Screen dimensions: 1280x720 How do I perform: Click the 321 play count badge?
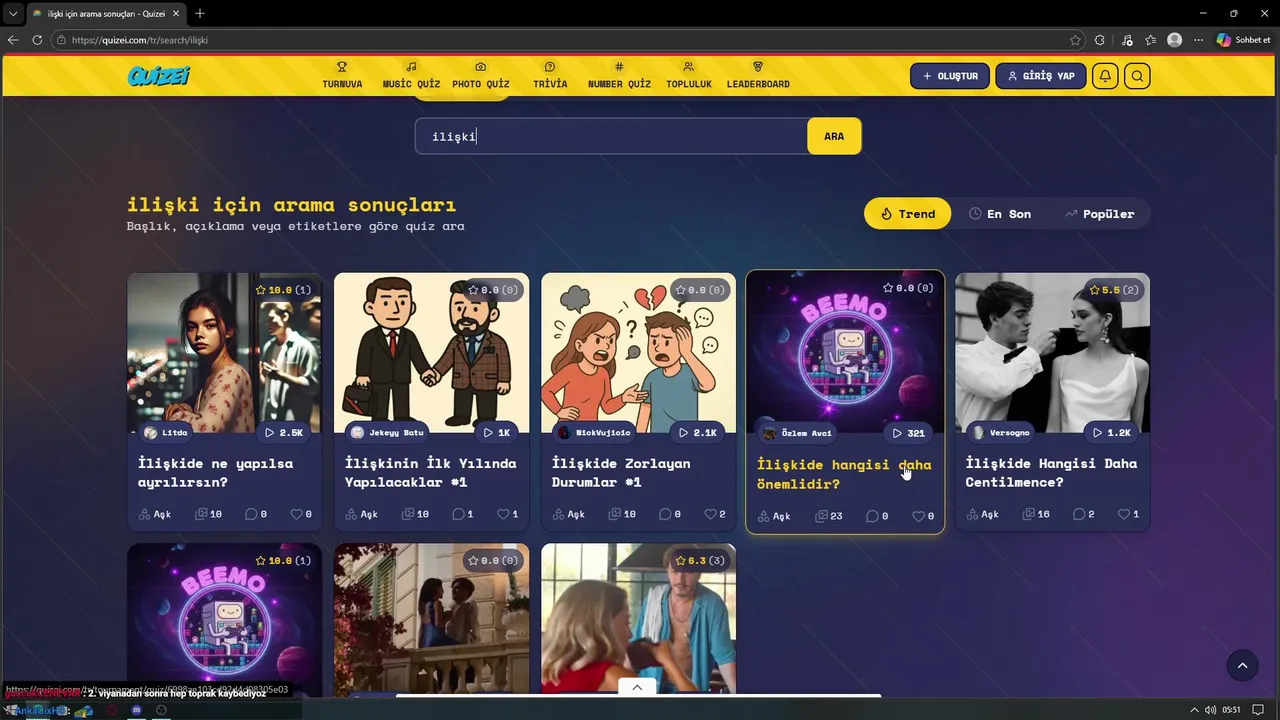[908, 433]
